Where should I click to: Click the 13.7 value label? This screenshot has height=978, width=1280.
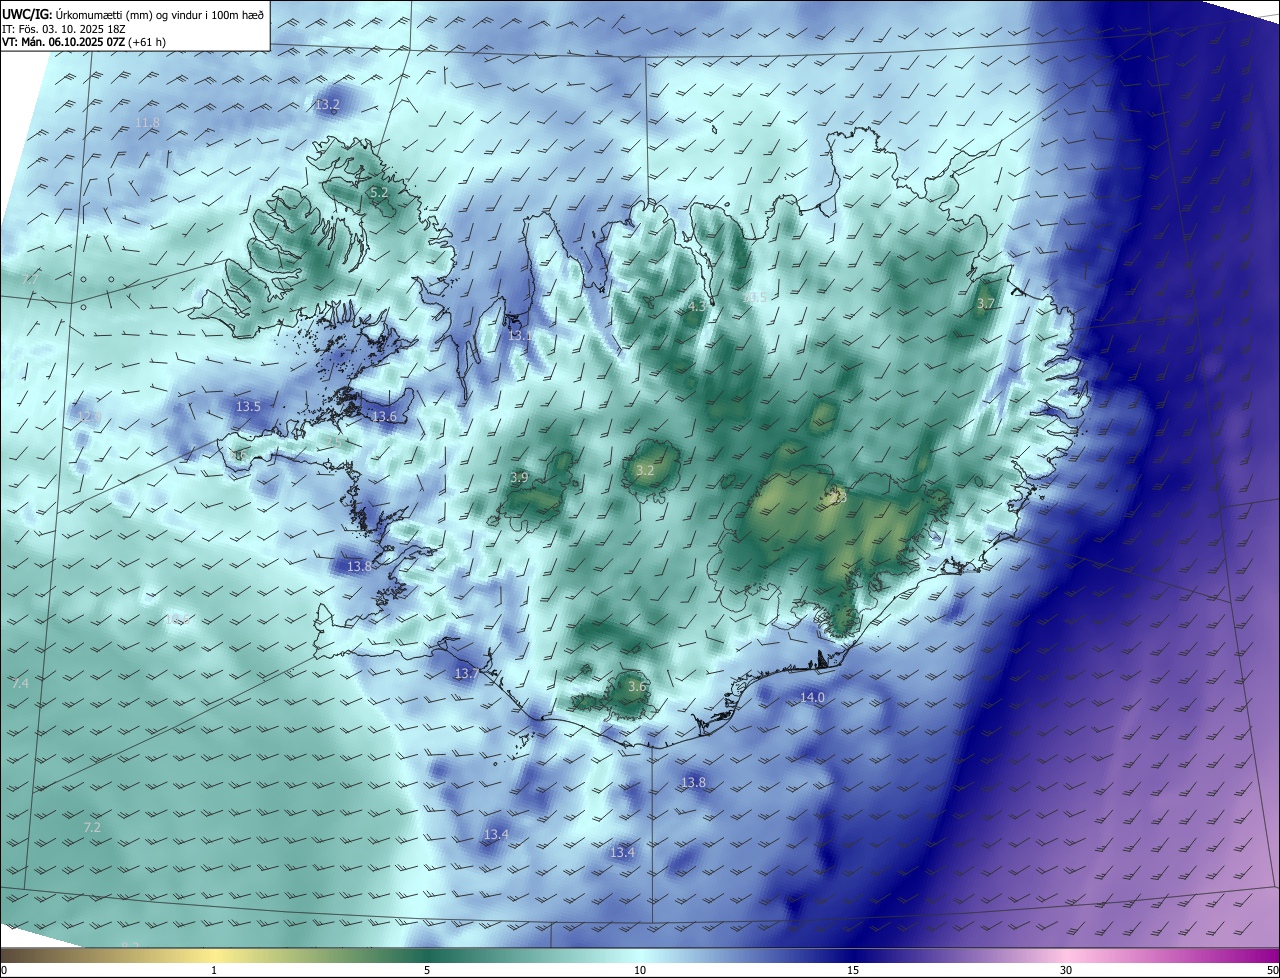coord(466,674)
